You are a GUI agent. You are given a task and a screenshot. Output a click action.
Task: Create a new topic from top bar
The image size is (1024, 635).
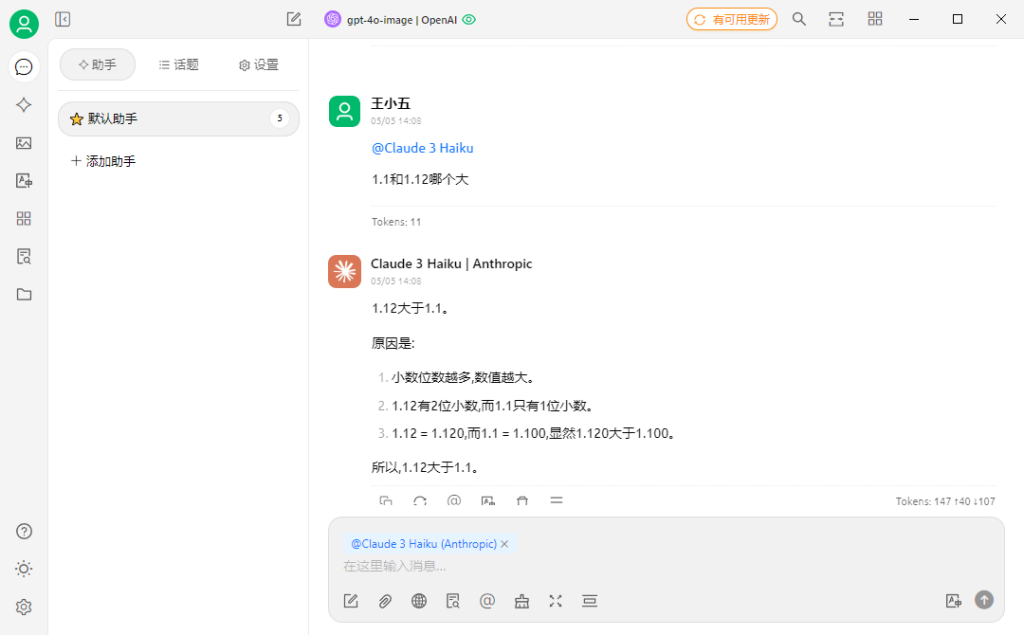(x=294, y=20)
